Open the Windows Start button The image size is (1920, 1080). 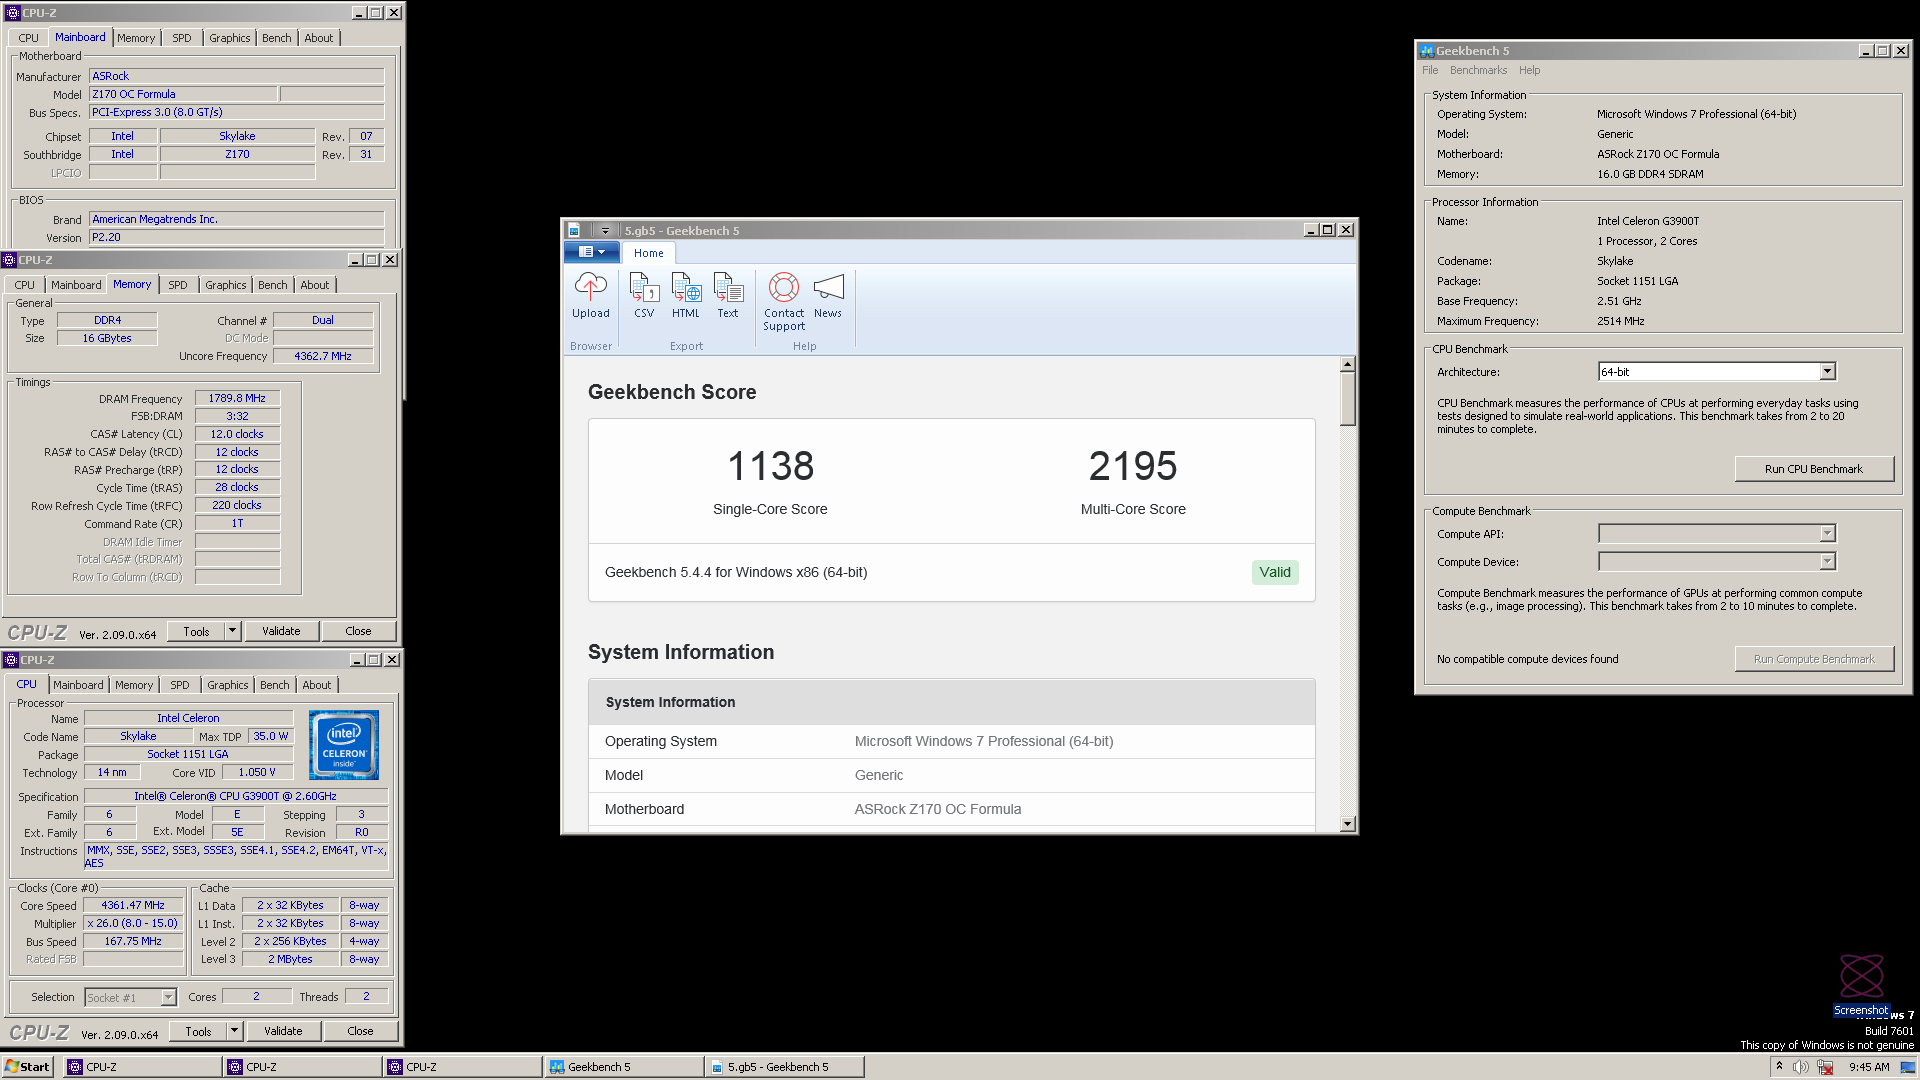click(x=27, y=1067)
